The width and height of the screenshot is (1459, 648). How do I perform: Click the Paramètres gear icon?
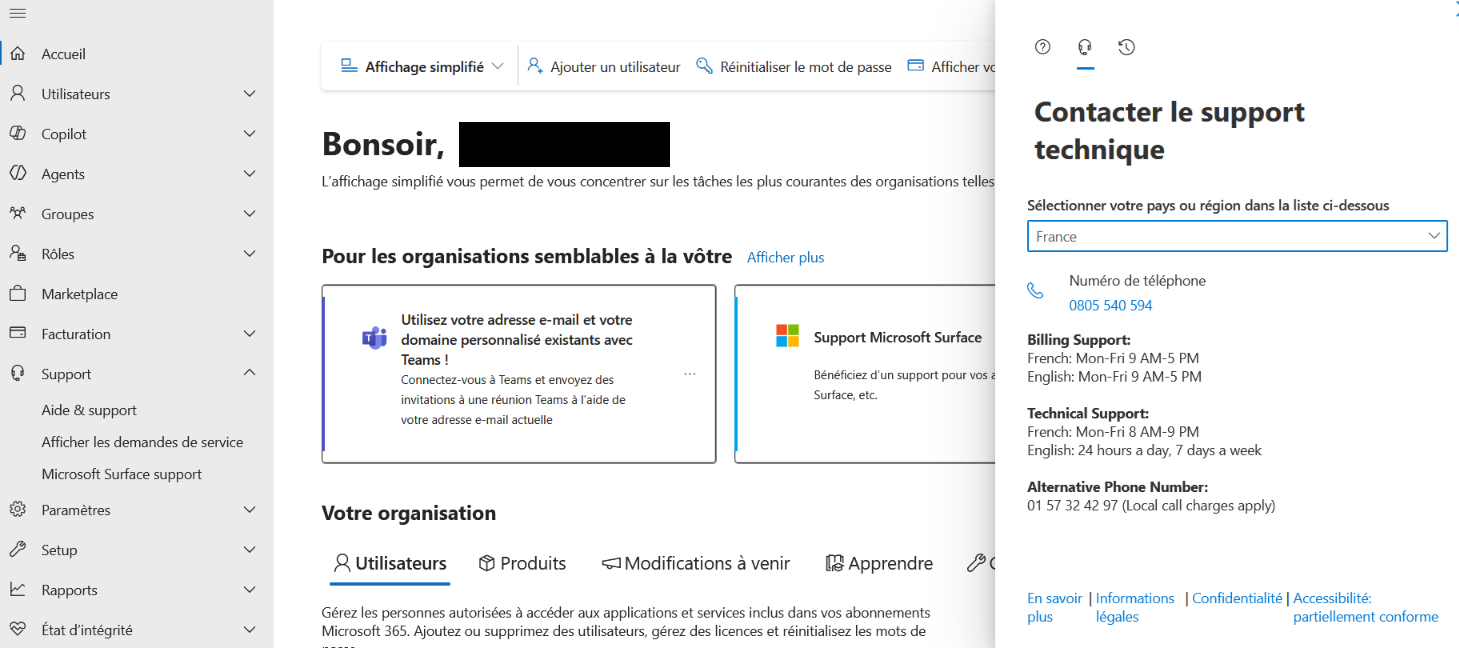click(17, 510)
